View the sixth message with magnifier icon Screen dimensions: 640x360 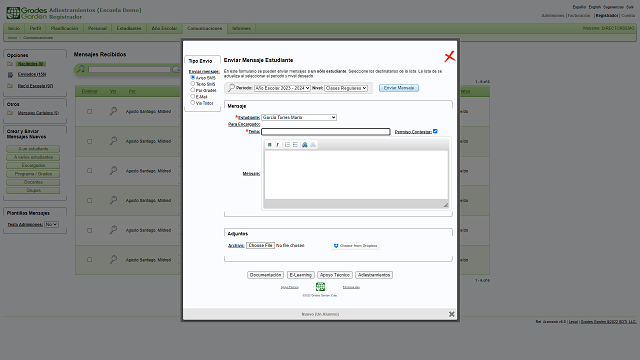point(113,260)
